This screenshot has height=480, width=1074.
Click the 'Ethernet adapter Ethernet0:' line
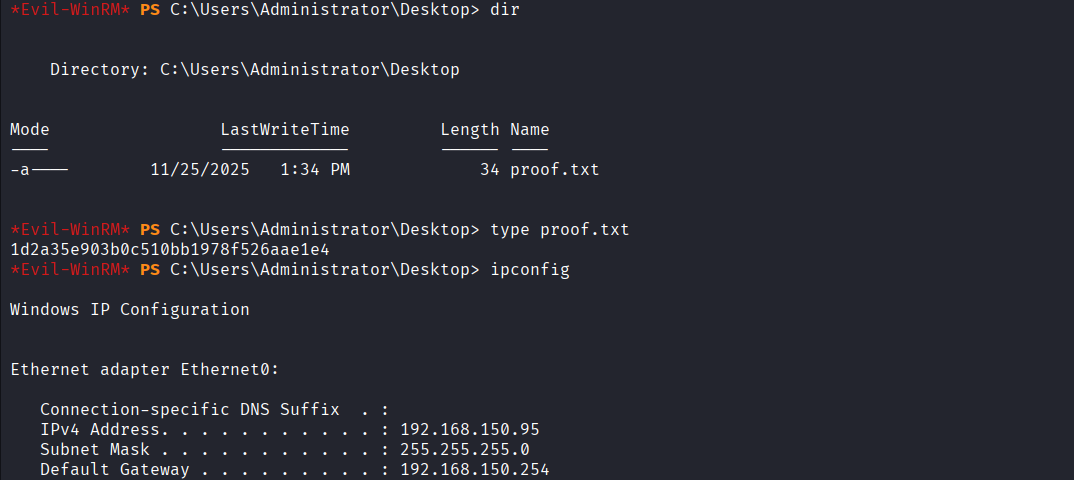(144, 369)
